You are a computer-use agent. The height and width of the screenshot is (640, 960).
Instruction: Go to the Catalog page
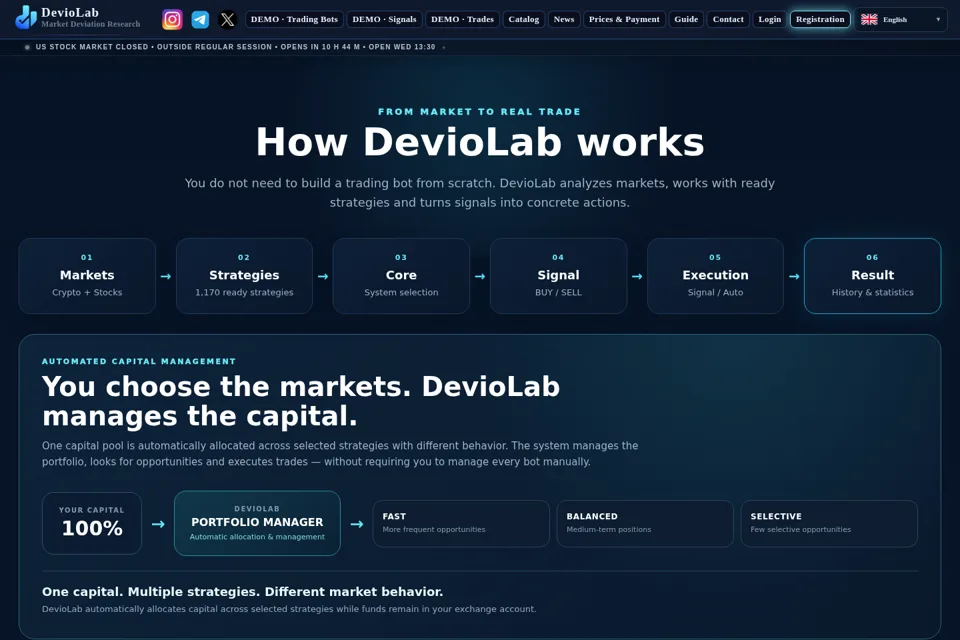[x=524, y=20]
